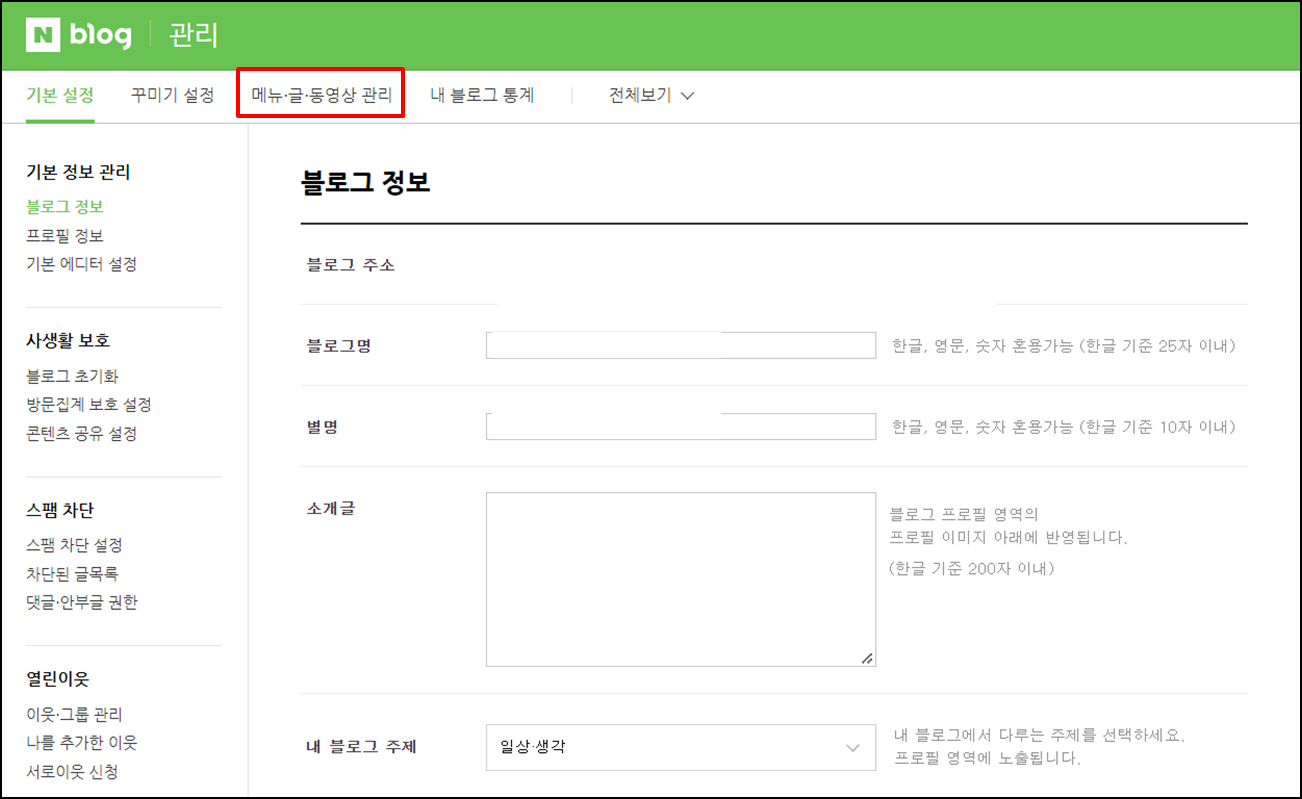Screen dimensions: 1302x799
Task: Select the 내 블로그 통계 tab
Action: click(x=480, y=95)
